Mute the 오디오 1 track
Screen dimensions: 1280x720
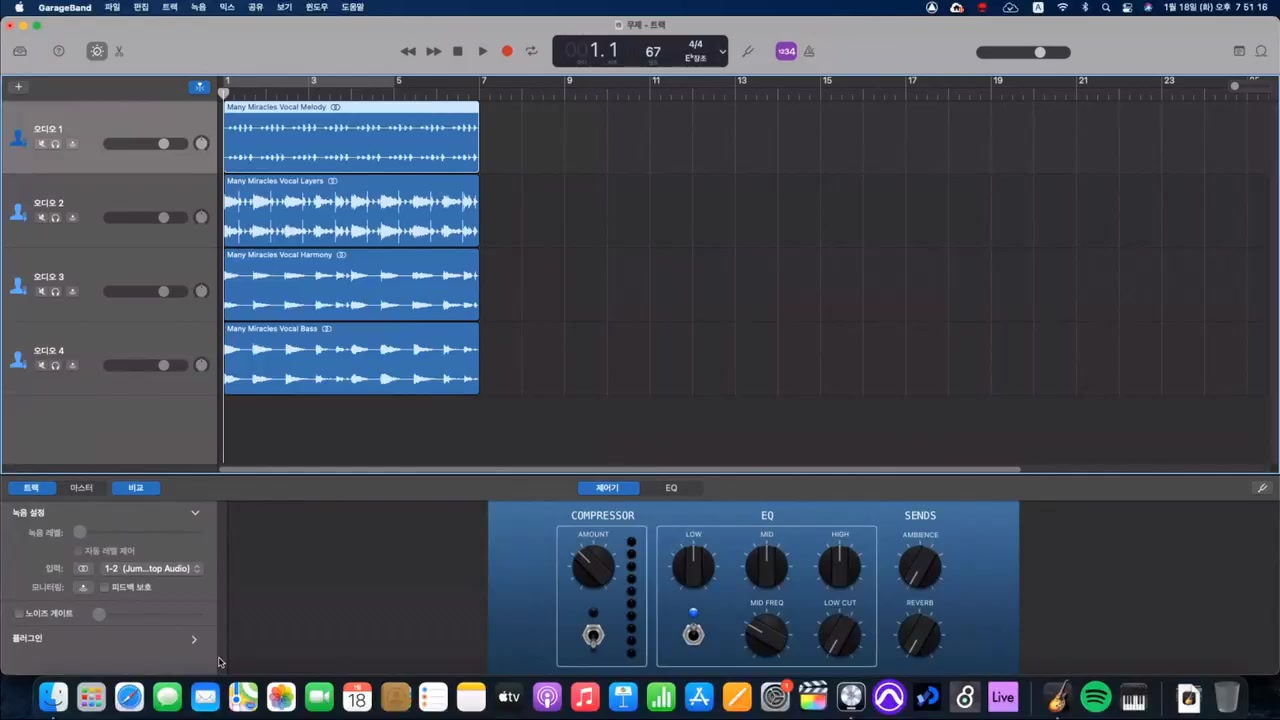pos(41,143)
